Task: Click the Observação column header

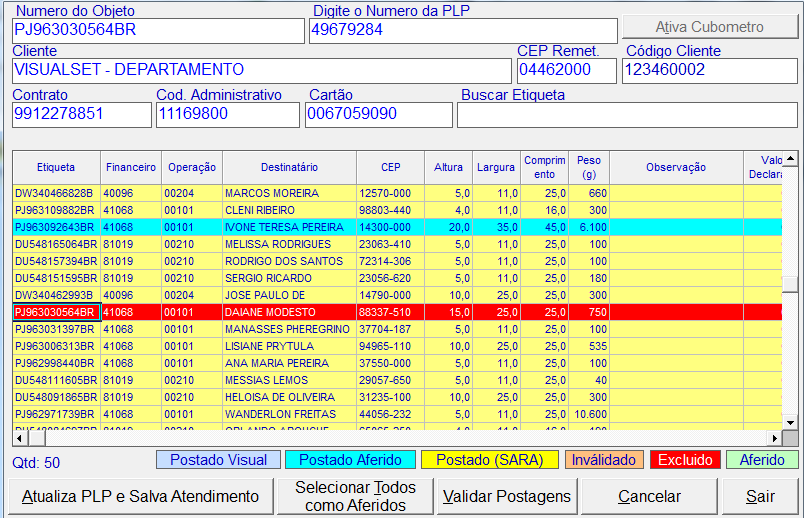Action: click(676, 168)
